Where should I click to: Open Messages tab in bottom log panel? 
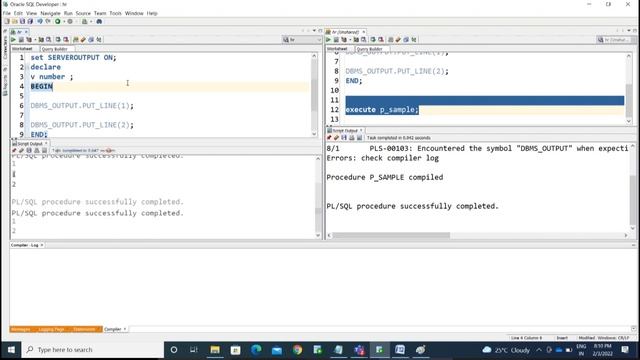pos(20,329)
